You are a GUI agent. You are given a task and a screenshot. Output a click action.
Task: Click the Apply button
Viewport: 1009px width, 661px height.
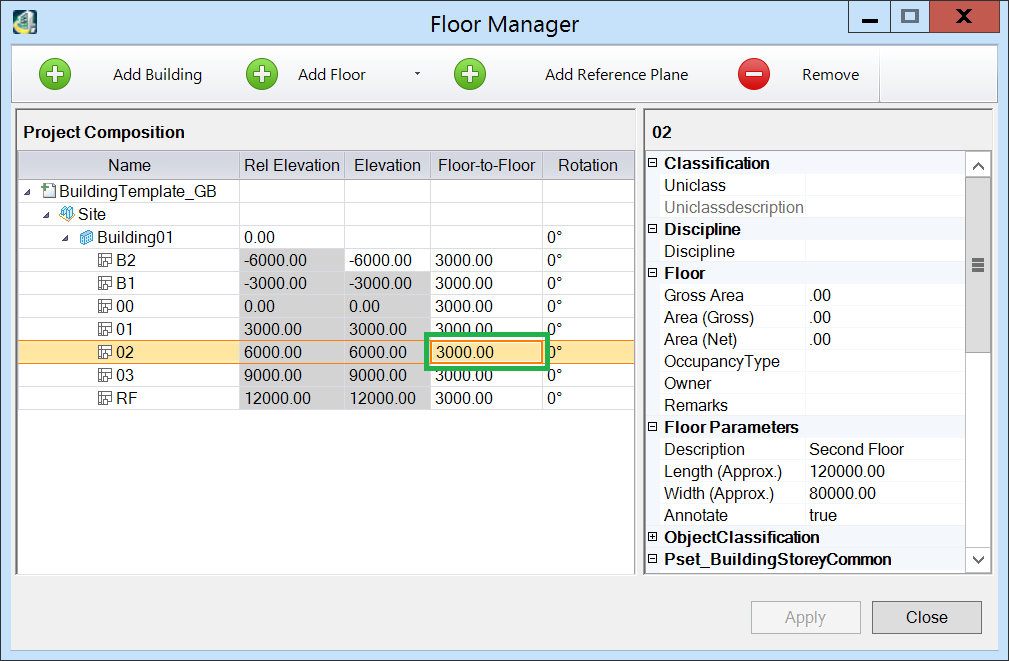click(805, 617)
